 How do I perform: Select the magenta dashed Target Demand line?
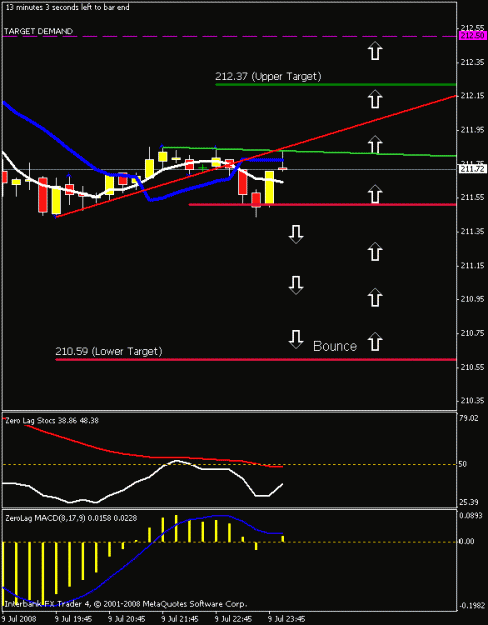229,36
